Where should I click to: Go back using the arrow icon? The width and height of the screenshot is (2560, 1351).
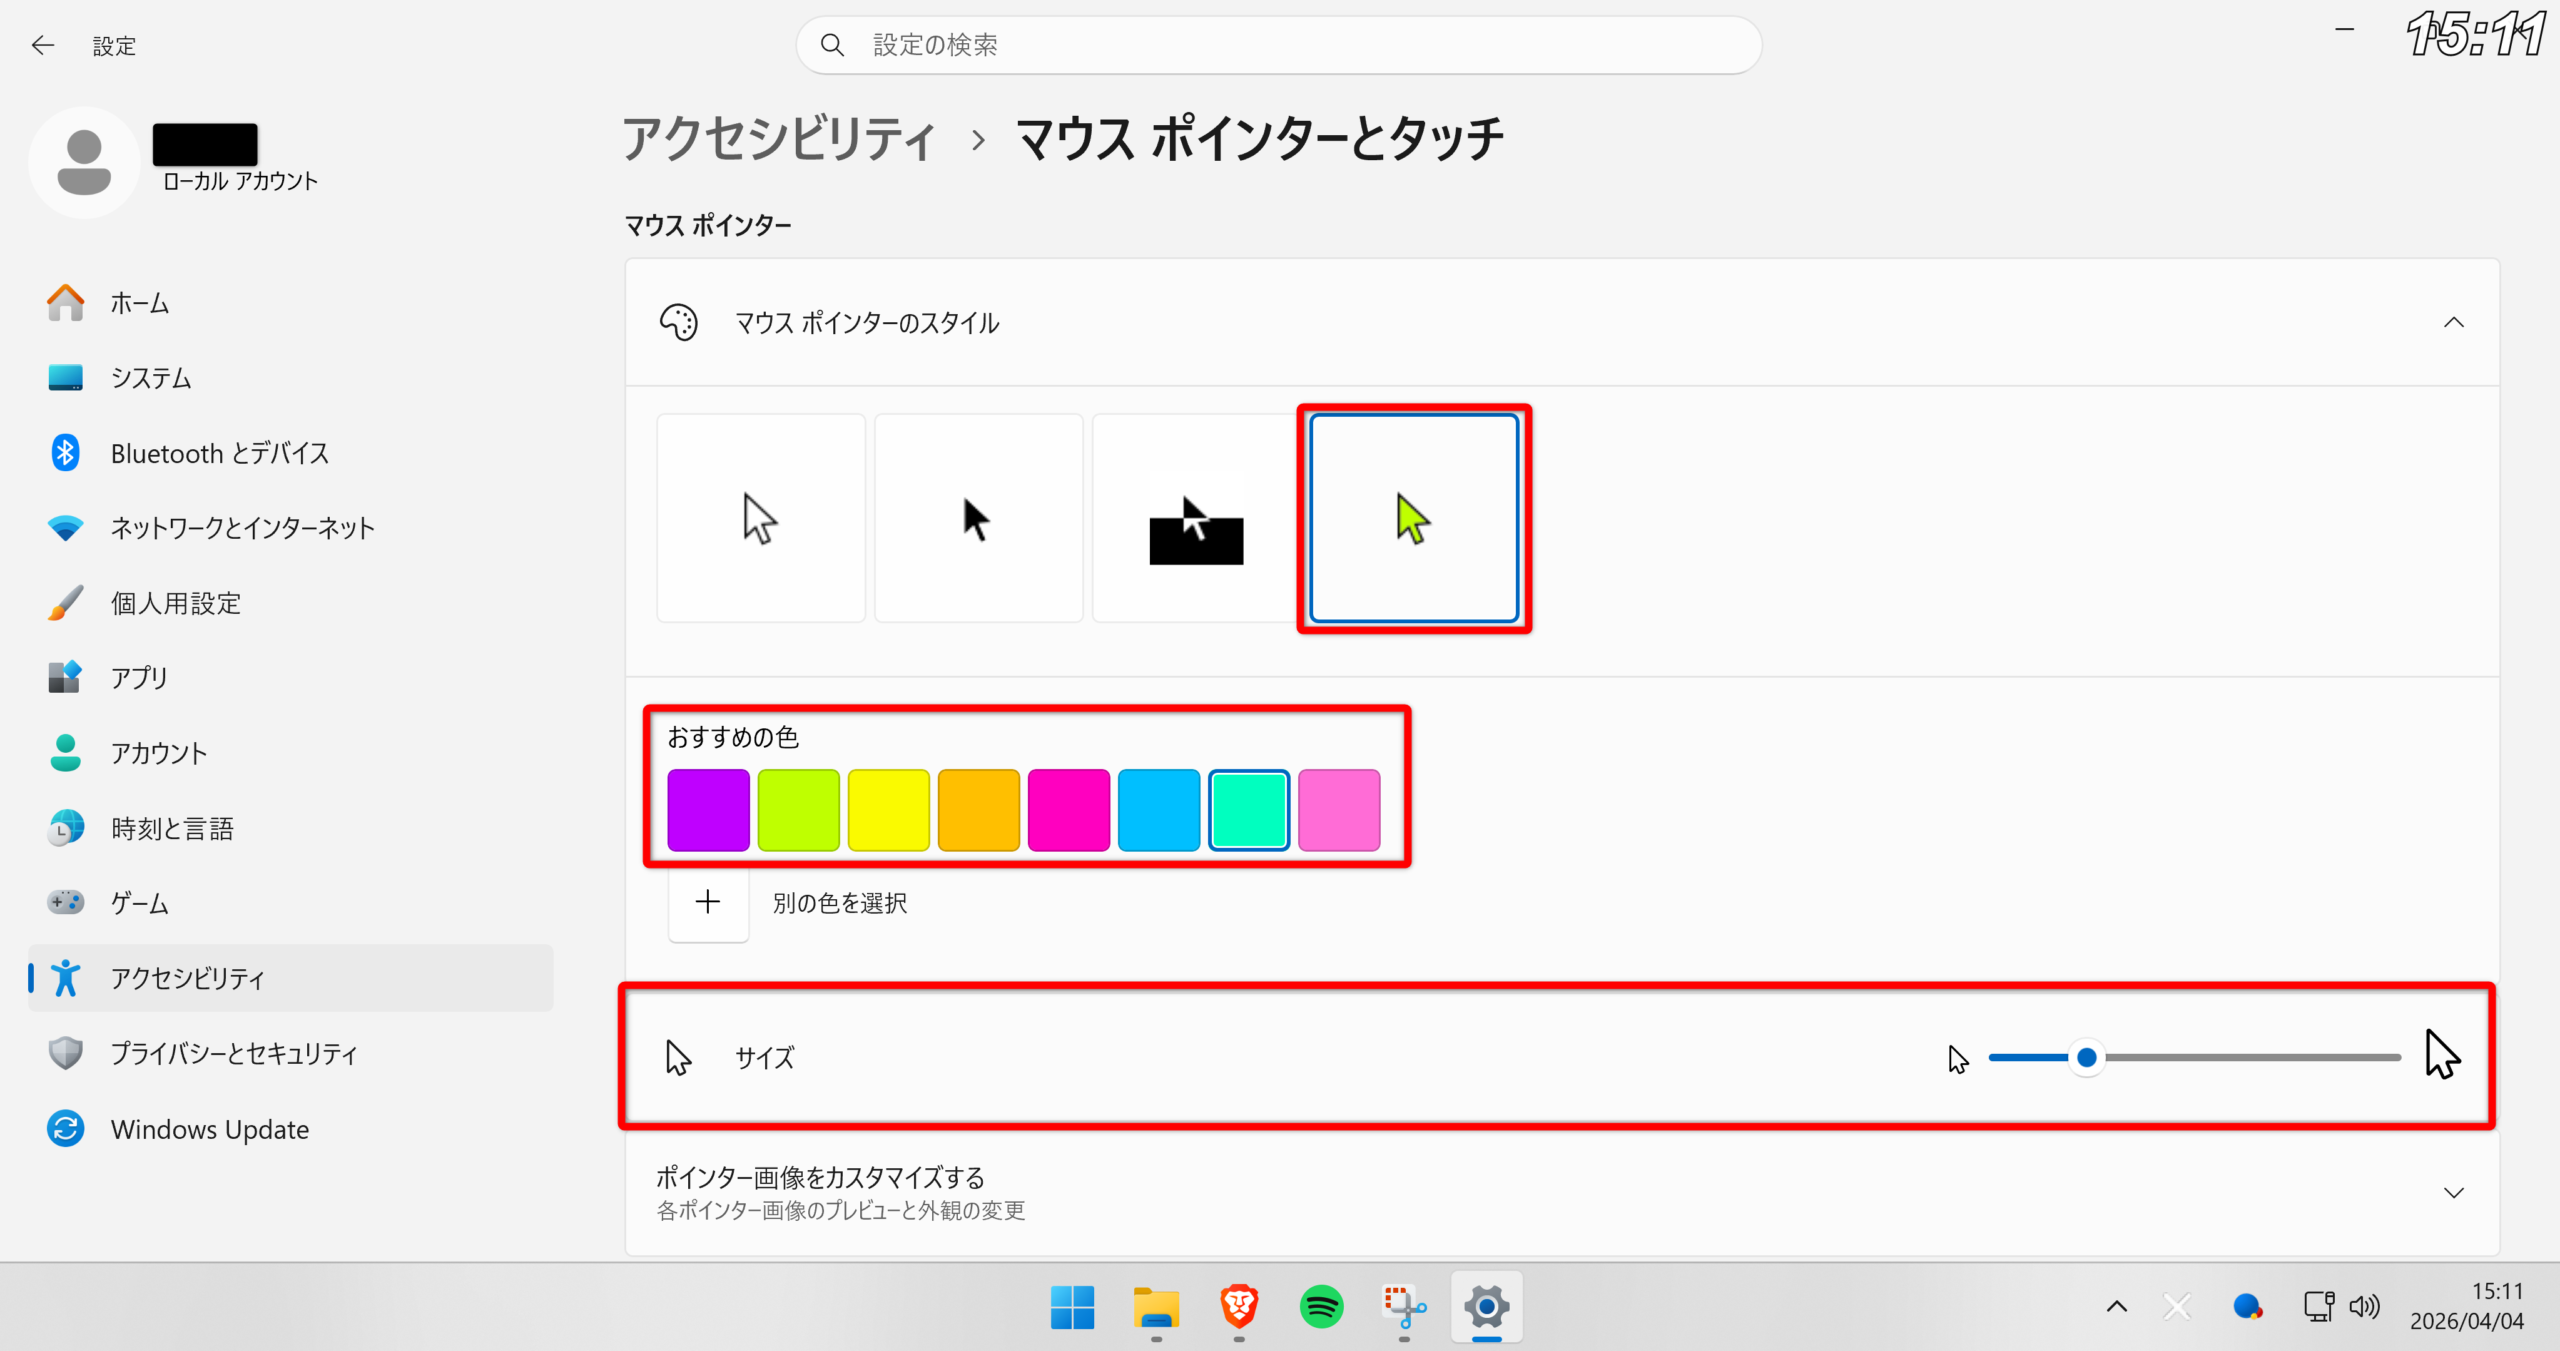(42, 45)
